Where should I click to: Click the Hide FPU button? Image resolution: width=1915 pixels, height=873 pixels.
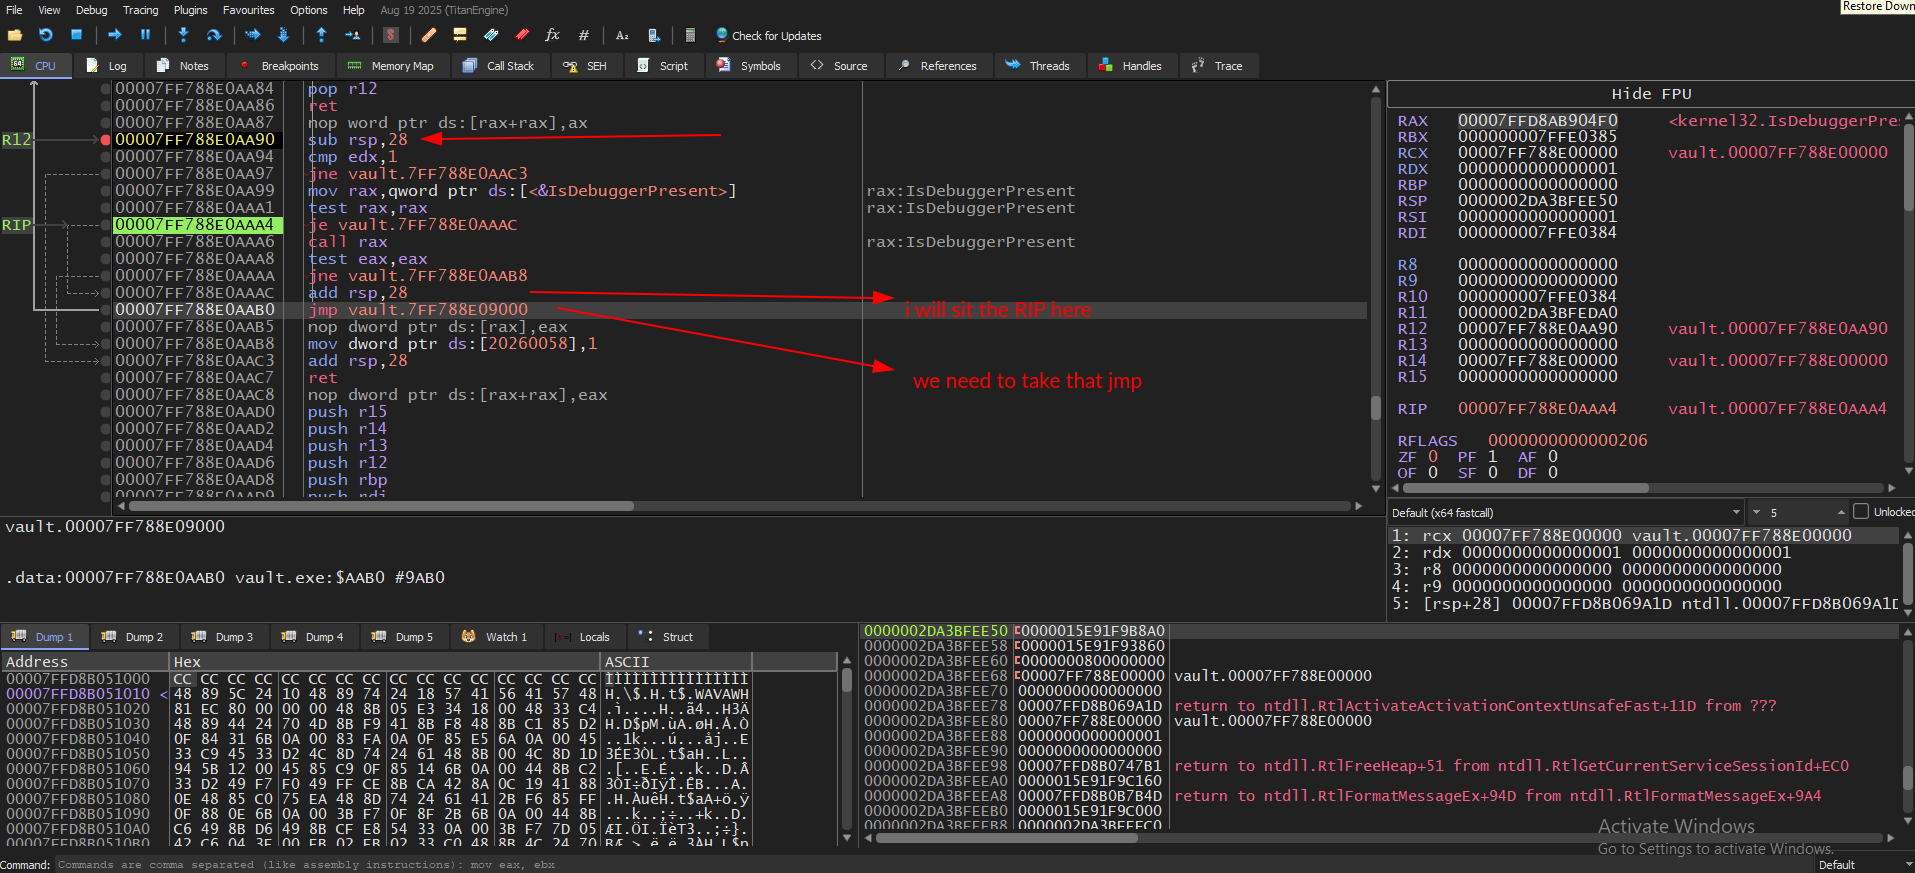pos(1651,94)
